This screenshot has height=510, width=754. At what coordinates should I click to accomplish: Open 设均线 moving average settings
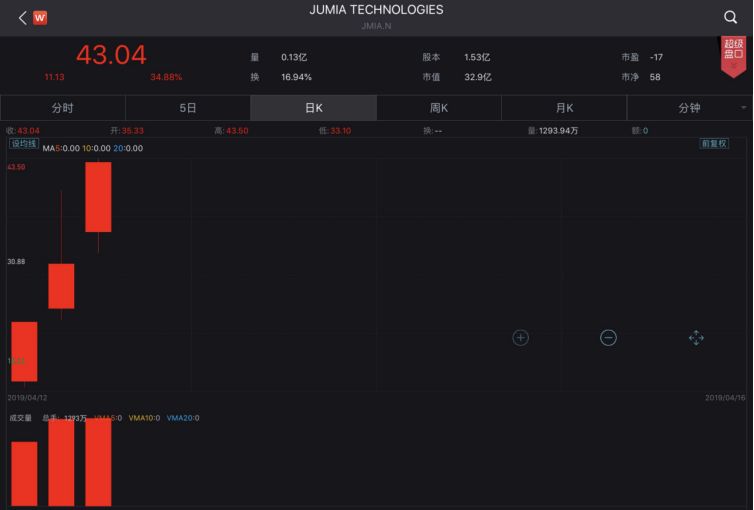click(24, 143)
